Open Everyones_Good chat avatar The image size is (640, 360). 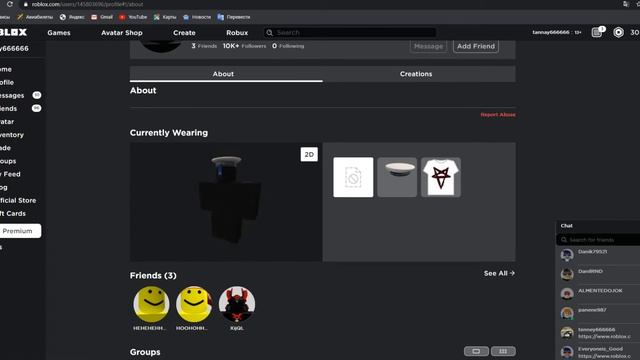pyautogui.click(x=567, y=352)
